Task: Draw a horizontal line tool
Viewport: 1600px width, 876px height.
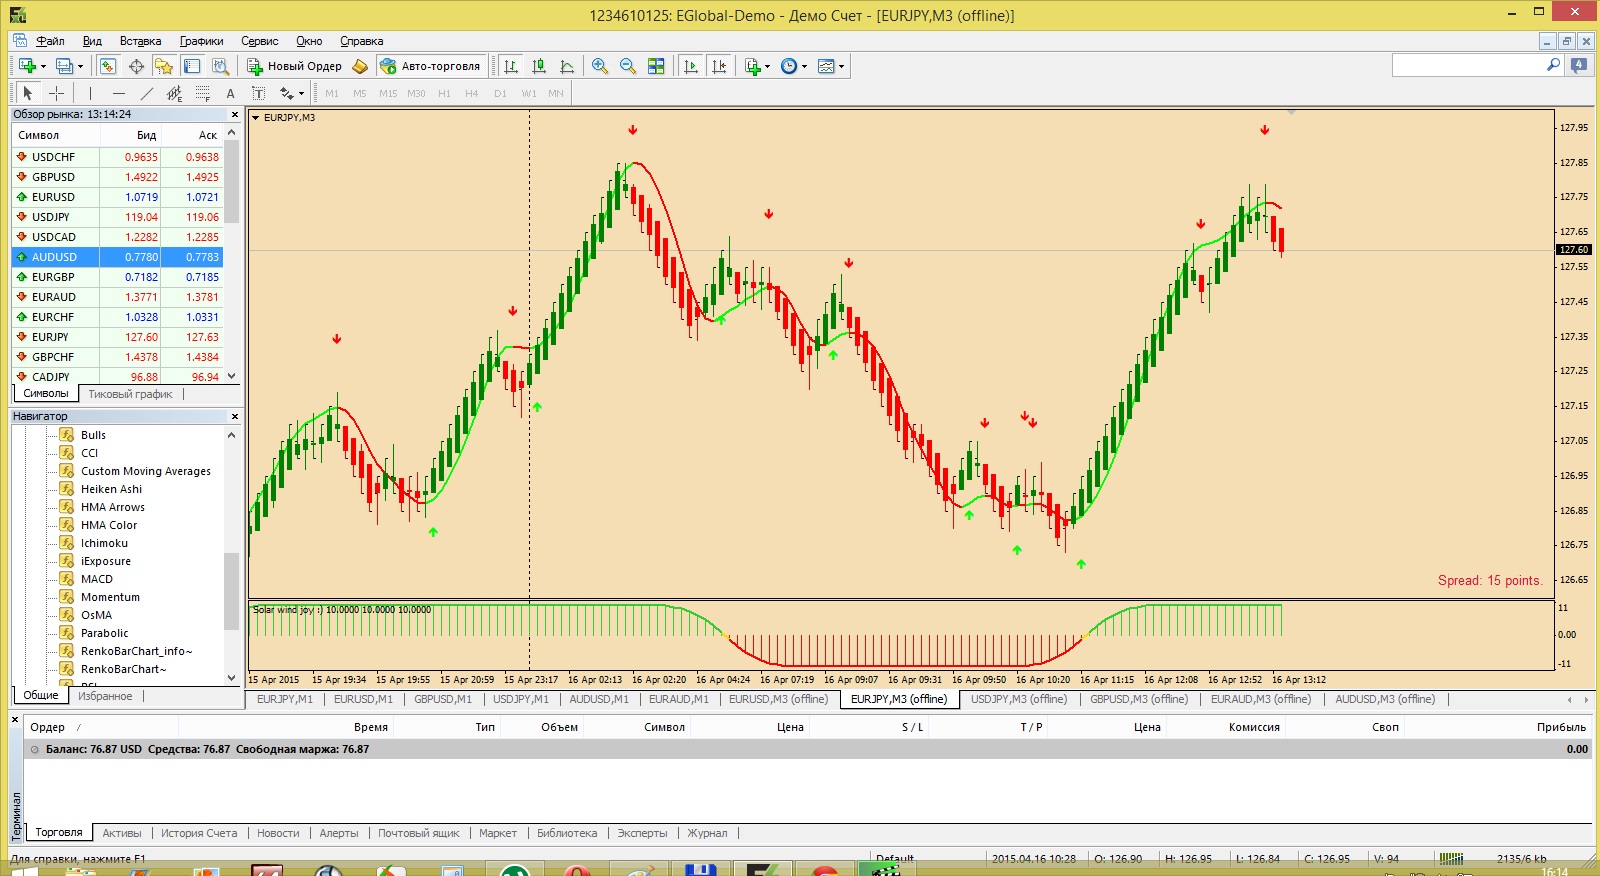Action: pyautogui.click(x=119, y=93)
